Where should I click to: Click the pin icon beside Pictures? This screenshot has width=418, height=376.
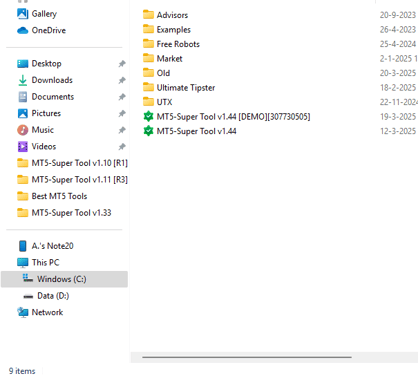click(x=122, y=114)
